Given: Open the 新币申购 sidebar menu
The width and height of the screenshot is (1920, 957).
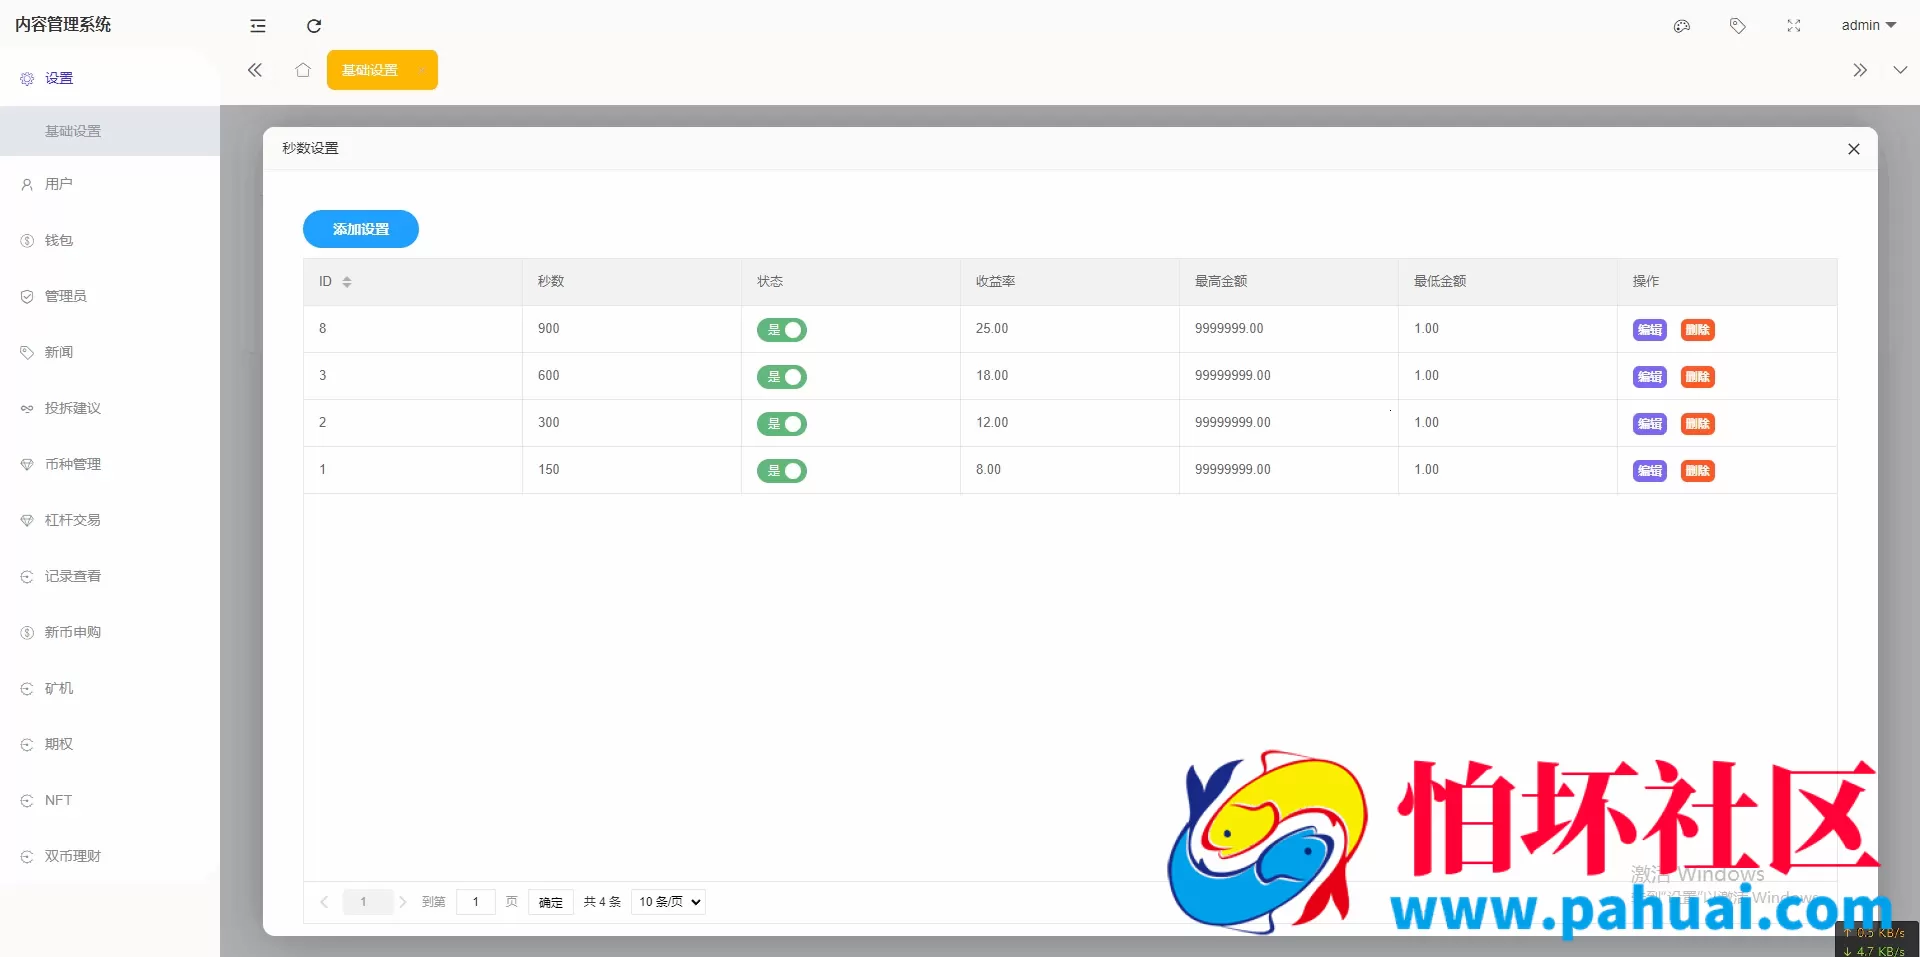Looking at the screenshot, I should point(110,632).
